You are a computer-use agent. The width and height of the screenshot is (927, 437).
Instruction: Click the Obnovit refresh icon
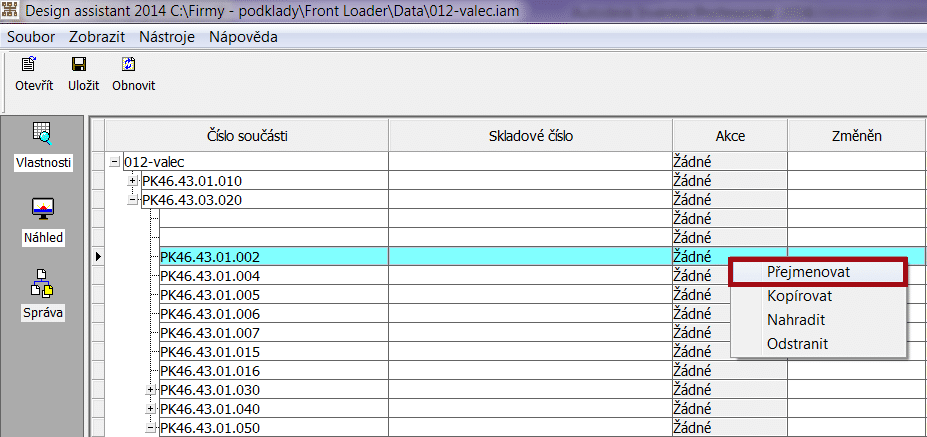click(x=128, y=64)
